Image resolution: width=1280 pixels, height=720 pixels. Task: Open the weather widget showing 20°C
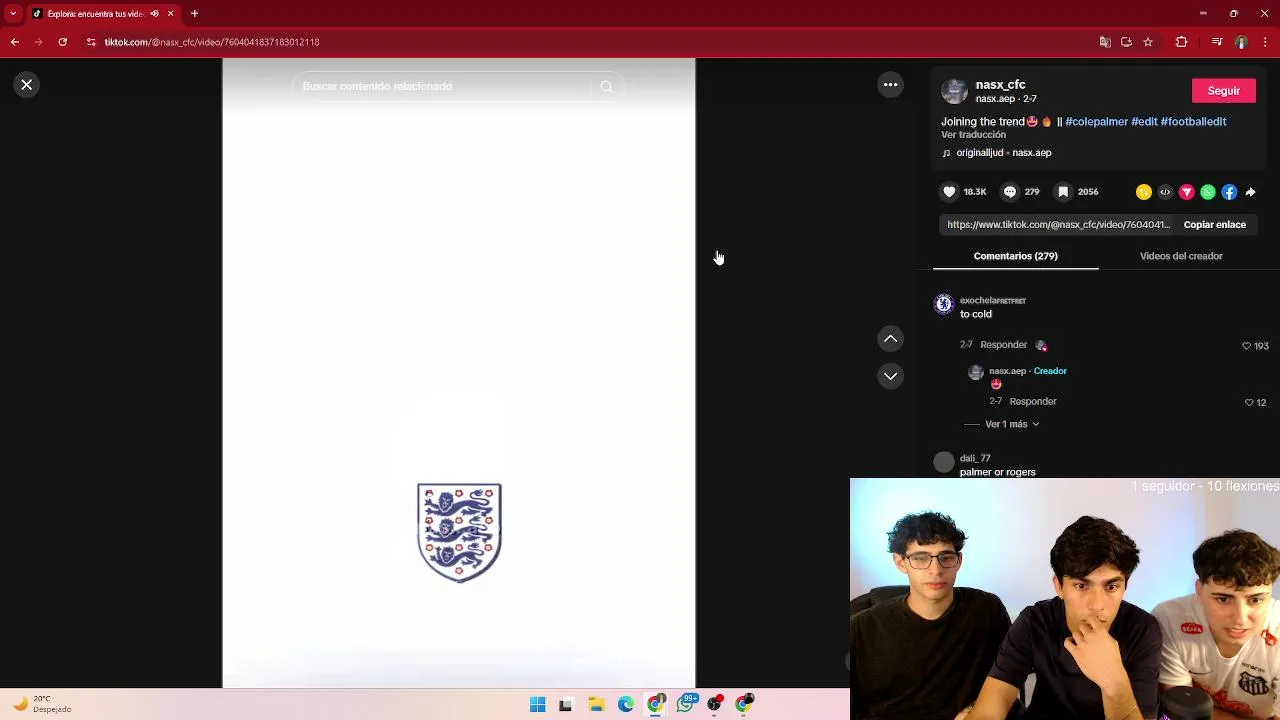tap(41, 704)
